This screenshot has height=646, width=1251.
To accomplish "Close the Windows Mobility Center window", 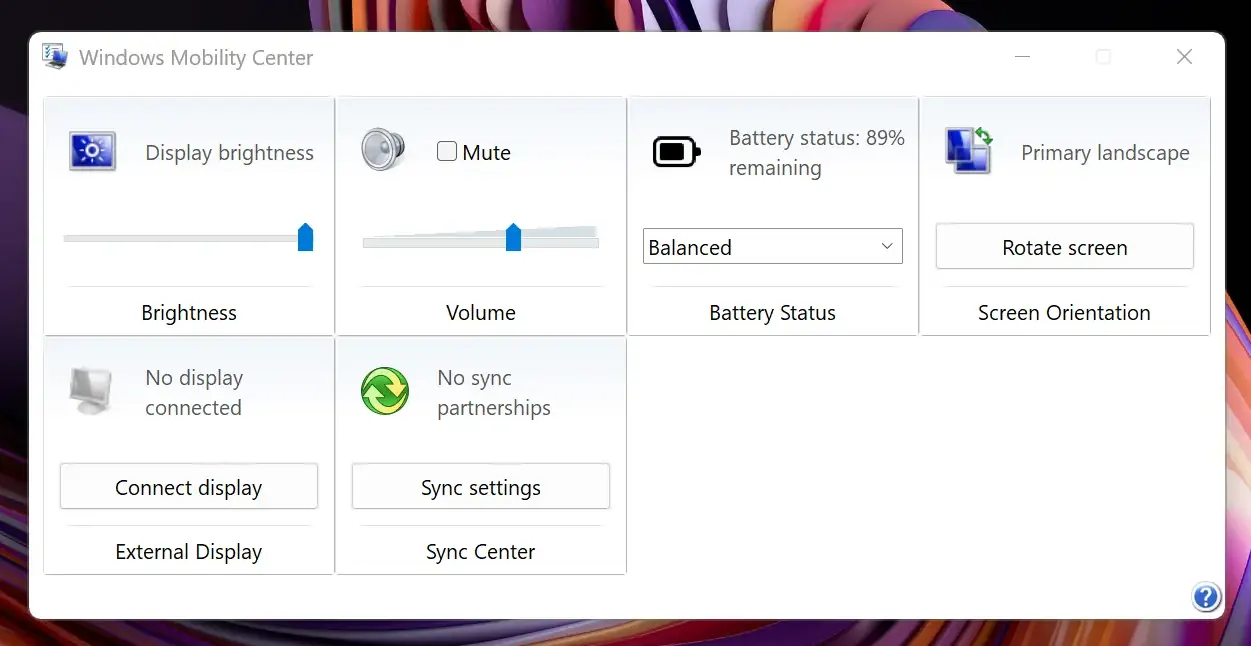I will coord(1184,57).
